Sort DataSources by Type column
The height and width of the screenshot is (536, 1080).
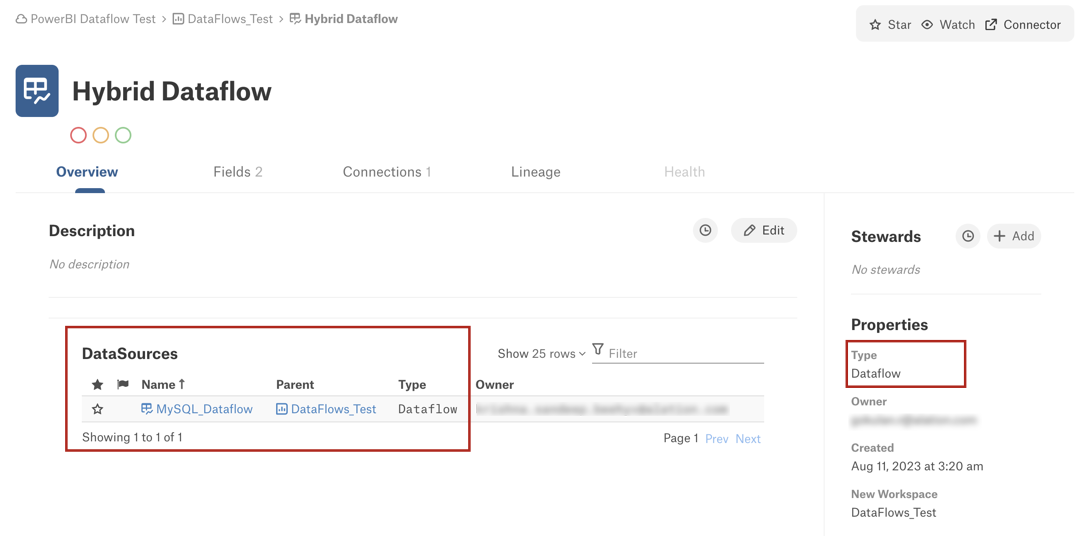(x=412, y=384)
